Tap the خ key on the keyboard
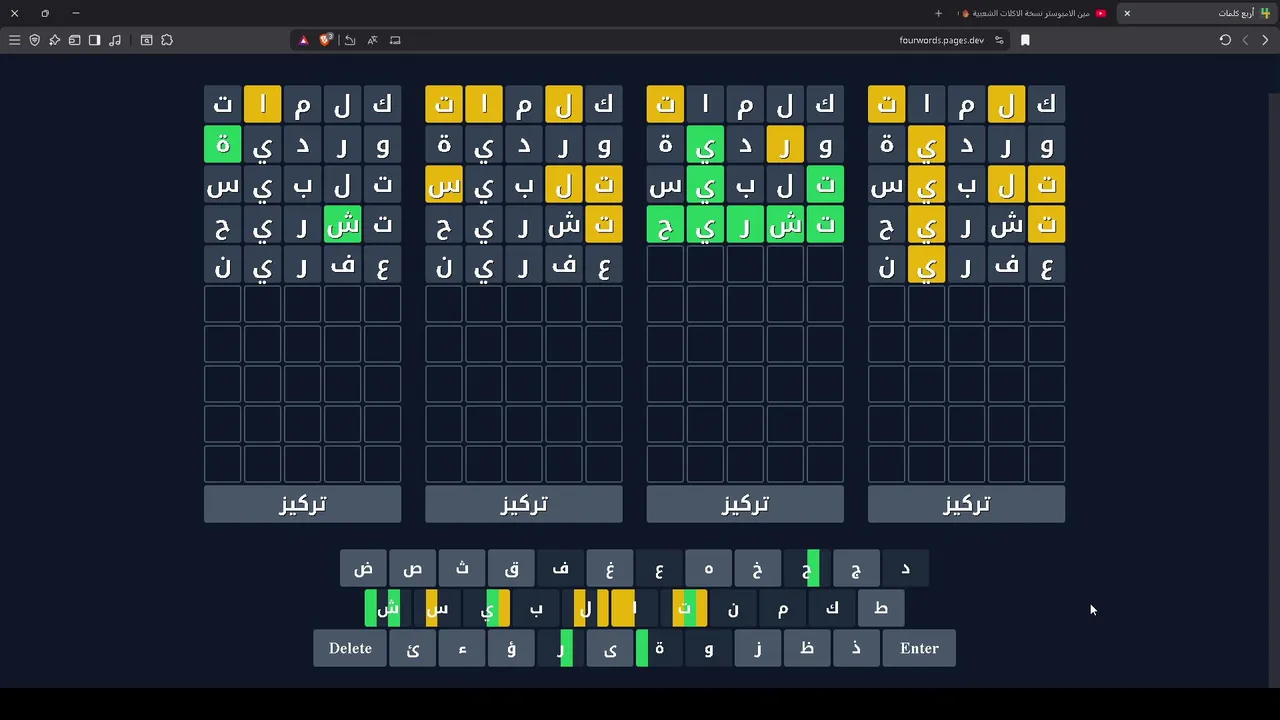This screenshot has height=720, width=1280. pyautogui.click(x=757, y=568)
